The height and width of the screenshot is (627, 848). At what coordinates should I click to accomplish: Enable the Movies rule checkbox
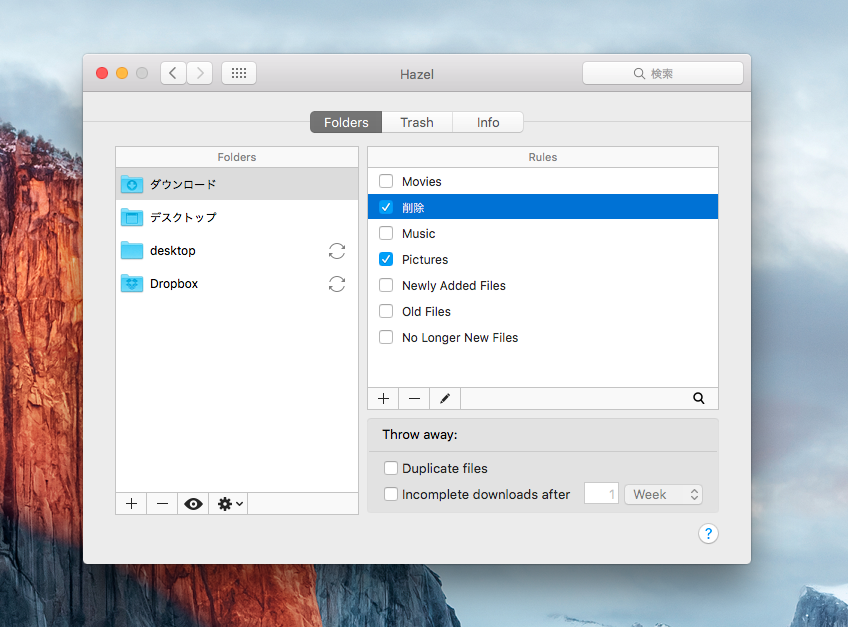(x=386, y=182)
